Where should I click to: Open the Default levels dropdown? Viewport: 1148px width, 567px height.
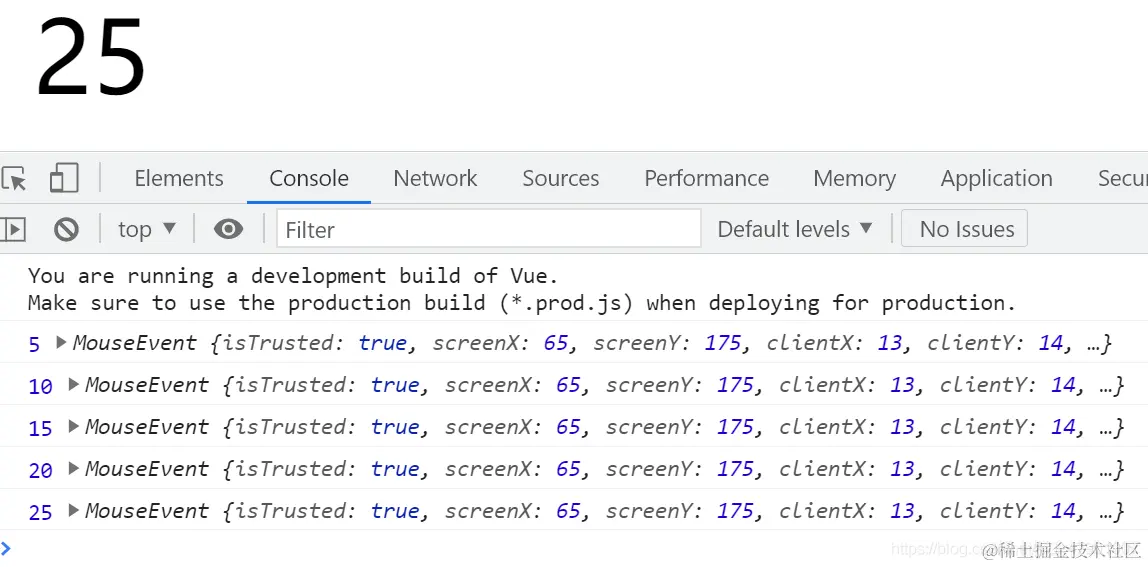click(795, 229)
